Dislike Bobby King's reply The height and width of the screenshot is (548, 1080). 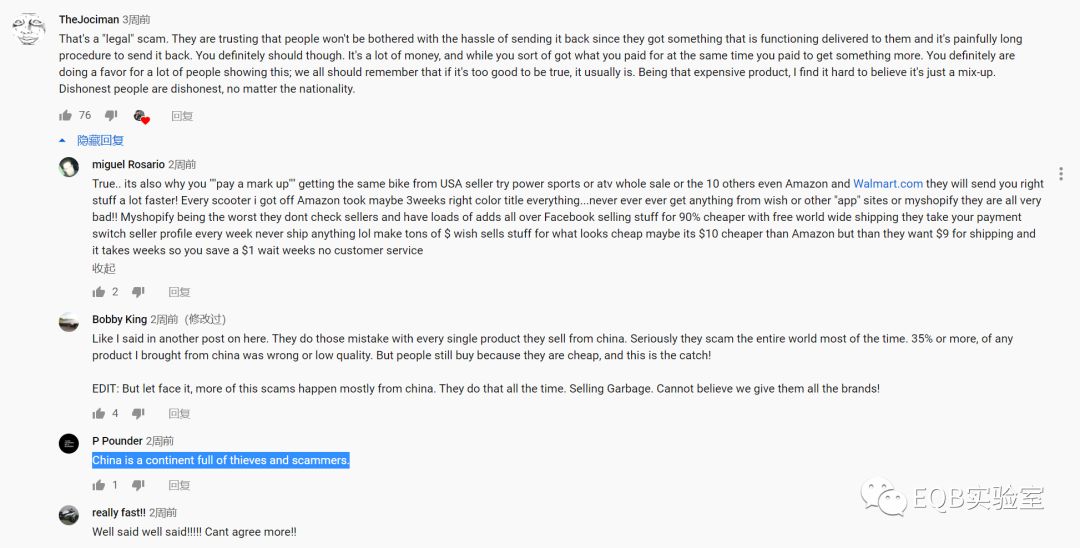[x=139, y=414]
